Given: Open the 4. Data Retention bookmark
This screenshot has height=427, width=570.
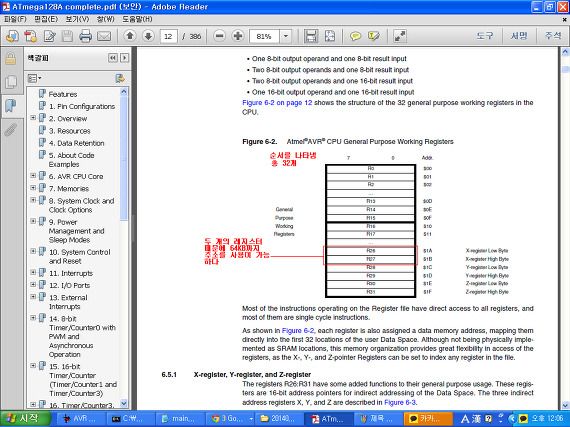Looking at the screenshot, I should [77, 143].
